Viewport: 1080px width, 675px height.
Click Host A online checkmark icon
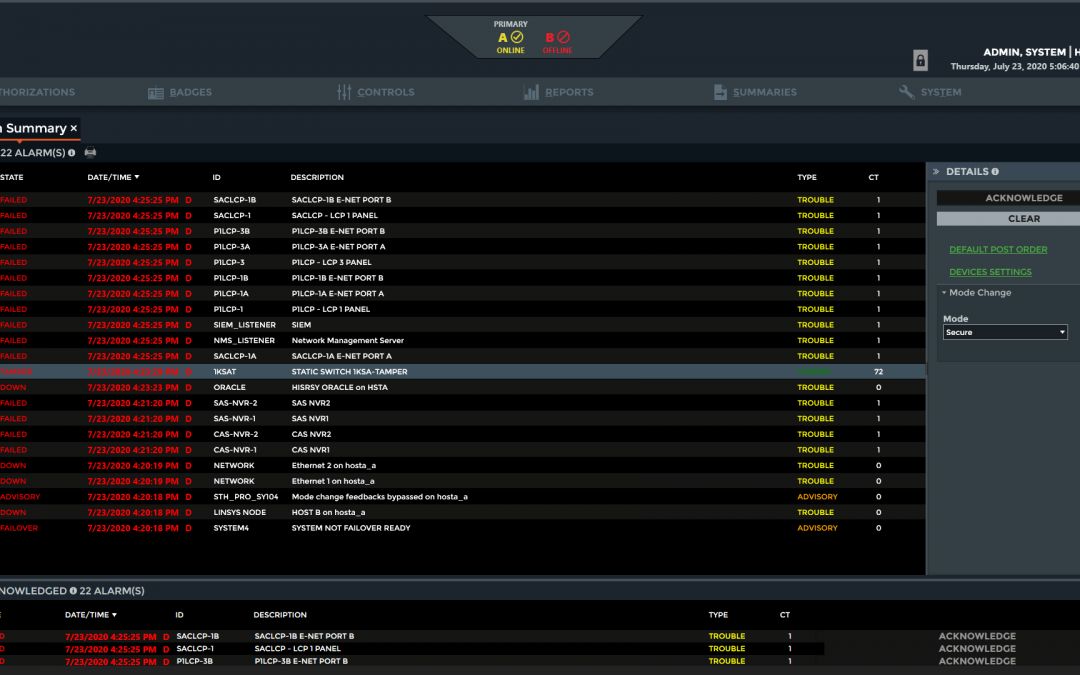pyautogui.click(x=517, y=37)
